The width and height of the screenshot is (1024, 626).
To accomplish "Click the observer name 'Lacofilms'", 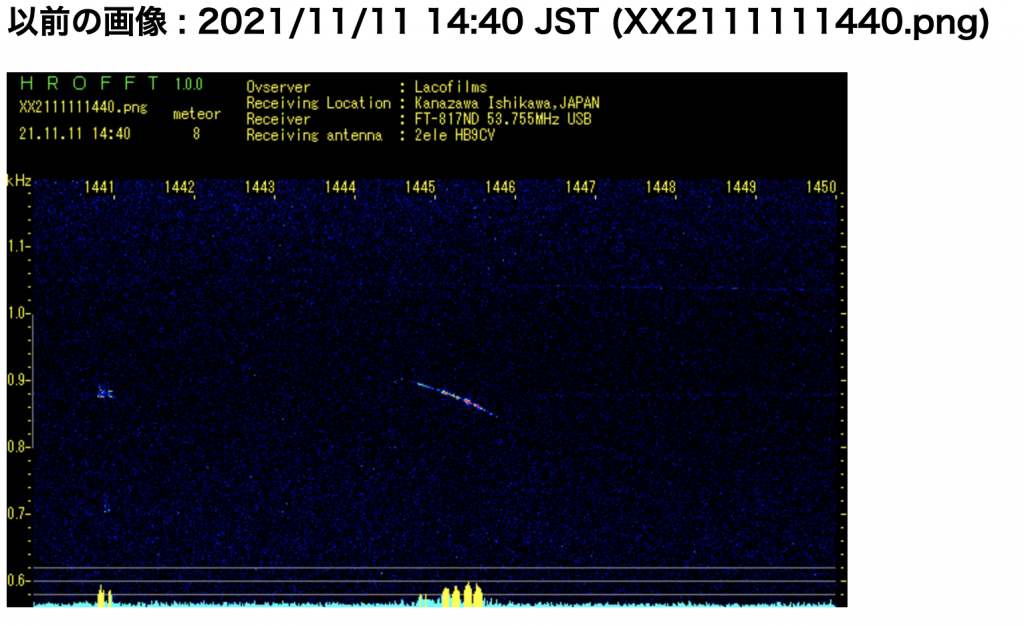I will [x=451, y=87].
